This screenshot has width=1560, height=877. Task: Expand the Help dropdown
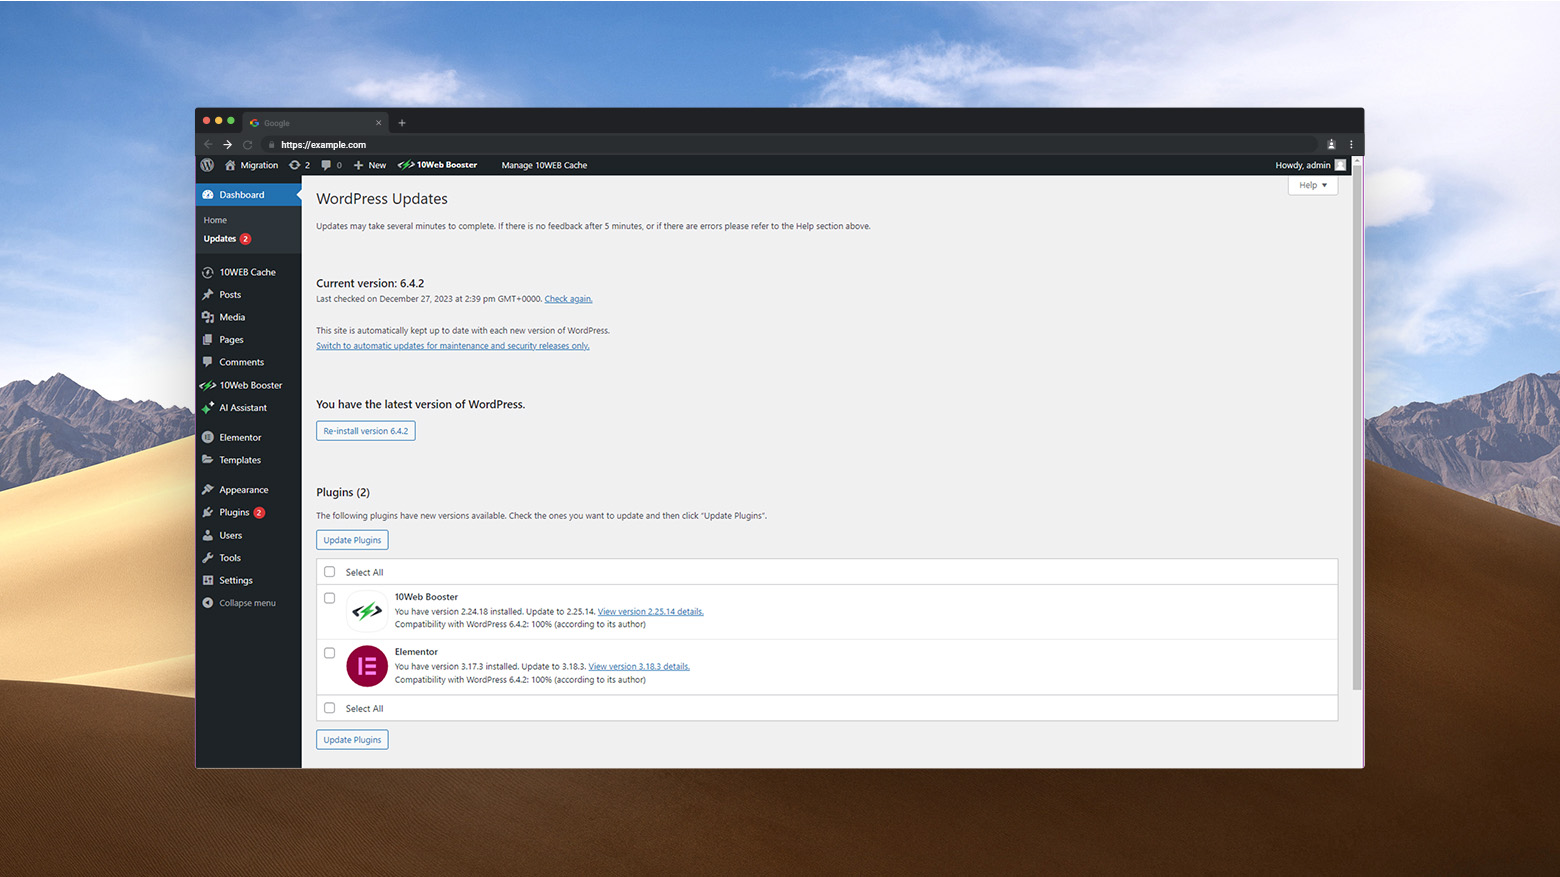(1312, 185)
